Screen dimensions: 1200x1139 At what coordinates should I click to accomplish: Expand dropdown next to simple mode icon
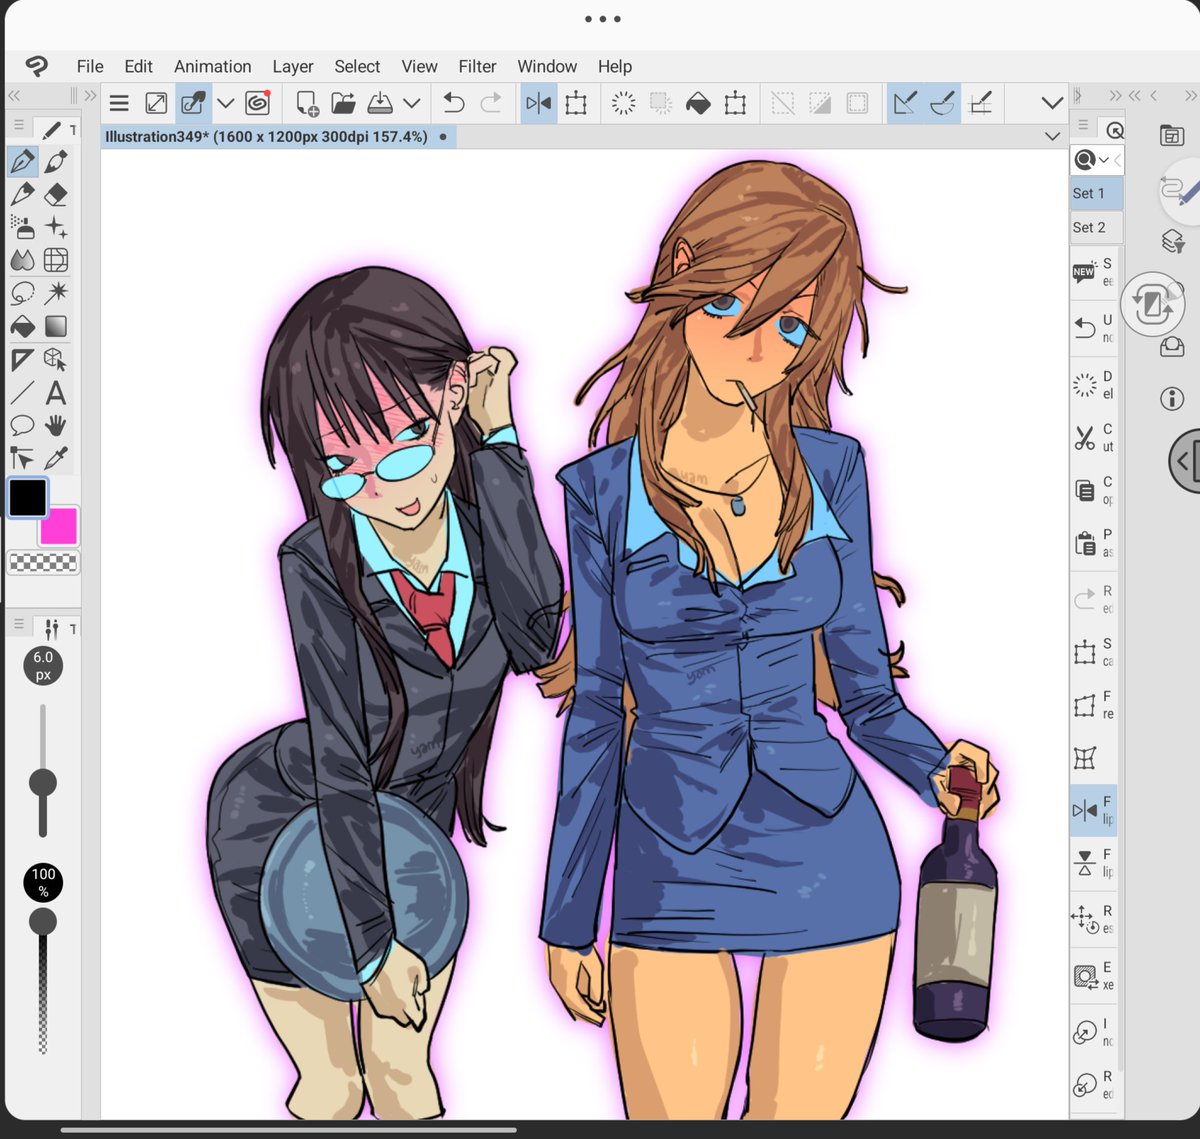coord(226,103)
